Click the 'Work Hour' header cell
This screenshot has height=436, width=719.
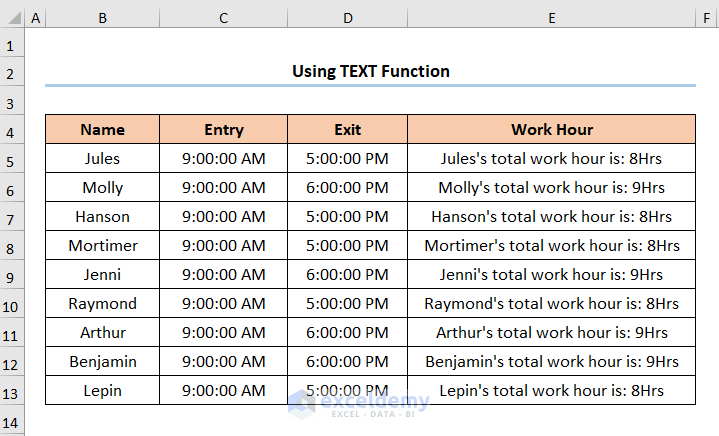[x=552, y=129]
